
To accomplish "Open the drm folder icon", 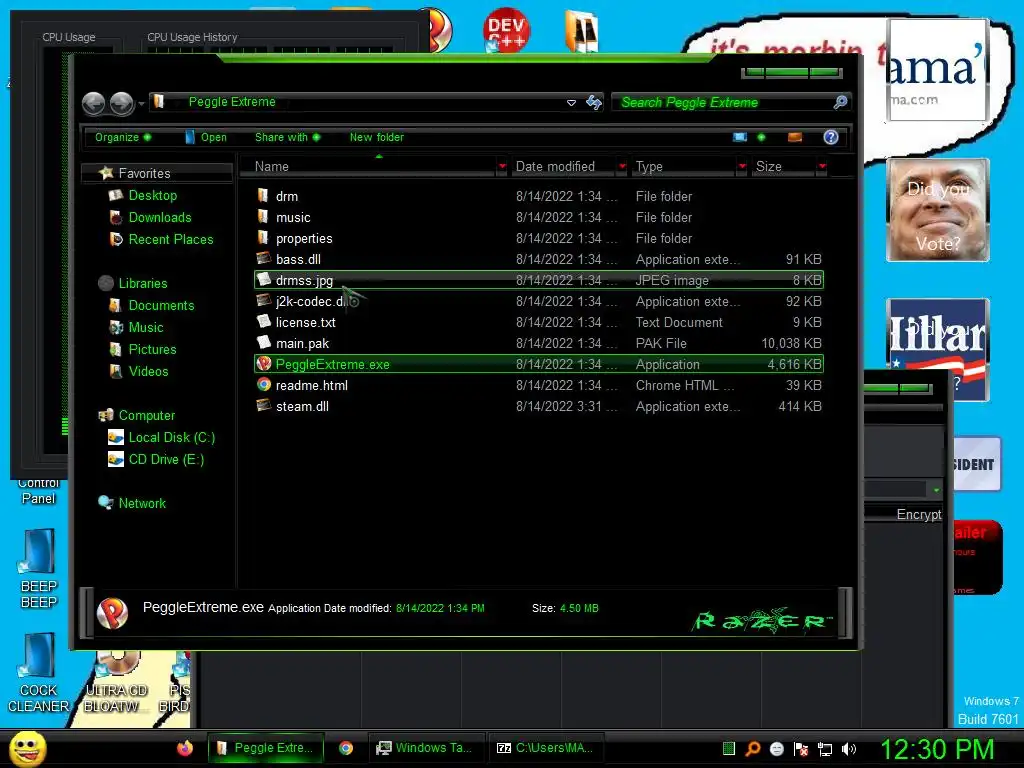I will (x=263, y=195).
